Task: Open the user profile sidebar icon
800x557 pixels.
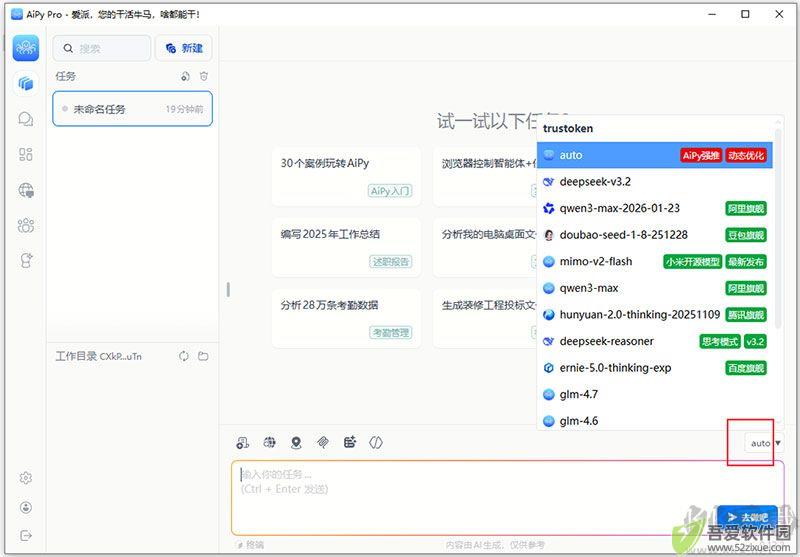Action: [26, 507]
